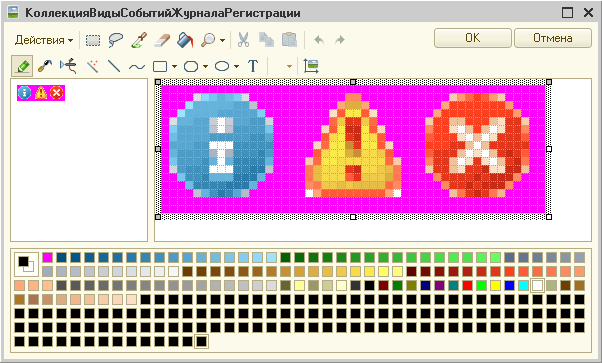Select the airbrush spray tool
This screenshot has height=363, width=602.
pos(68,66)
